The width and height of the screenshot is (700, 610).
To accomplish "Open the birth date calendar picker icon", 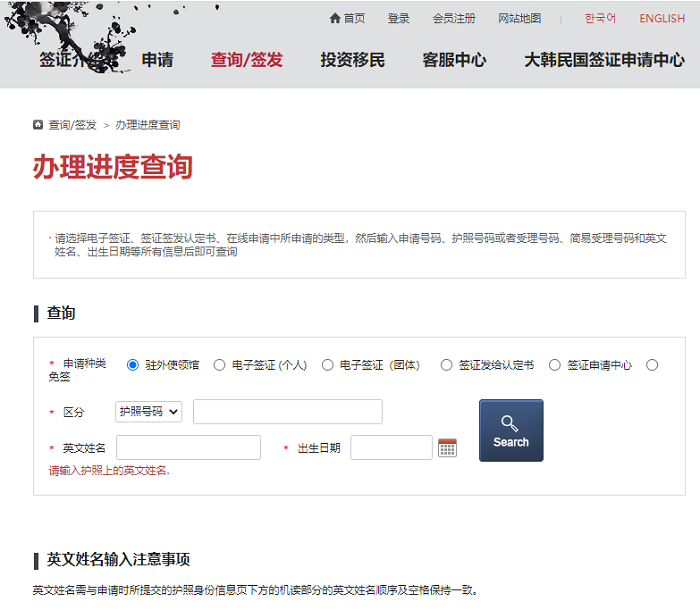I will 447,448.
